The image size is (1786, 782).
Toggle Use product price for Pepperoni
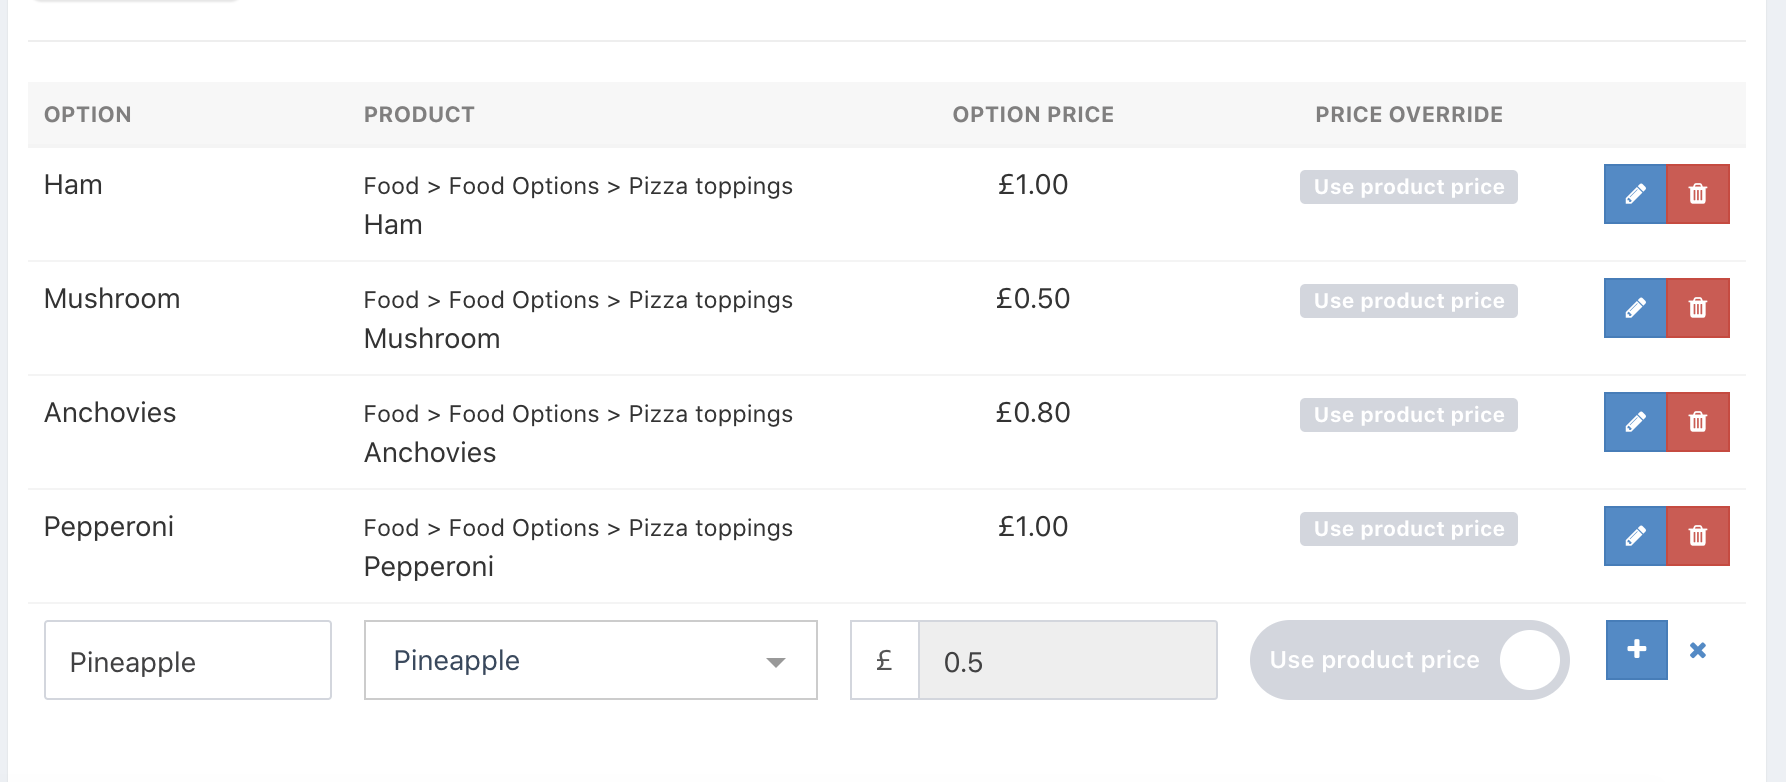pyautogui.click(x=1408, y=529)
